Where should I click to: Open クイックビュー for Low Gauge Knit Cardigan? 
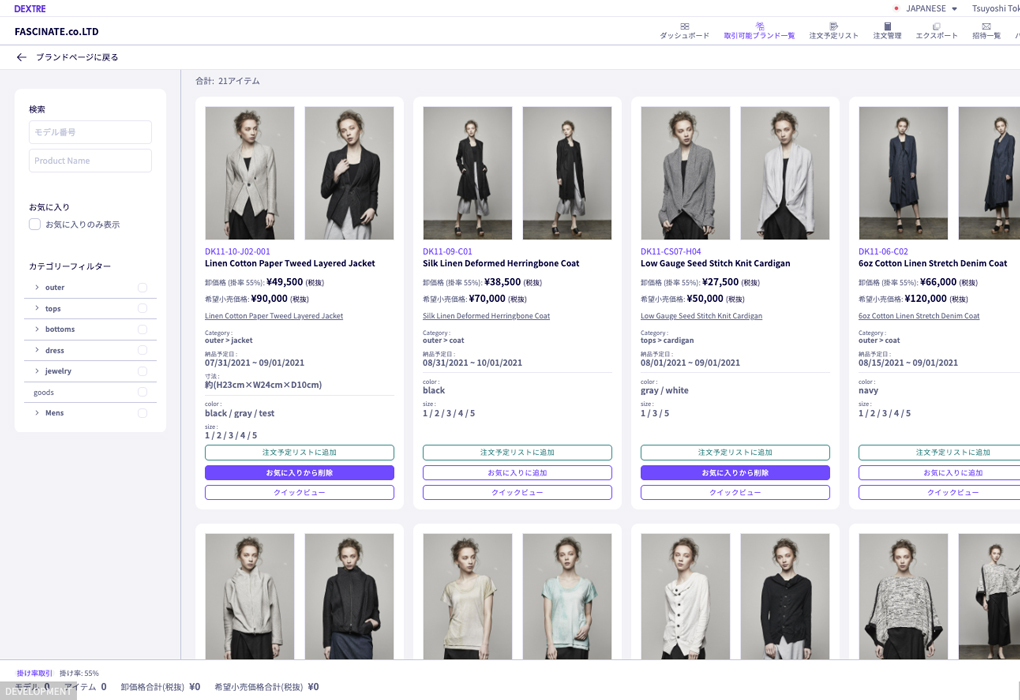click(735, 492)
